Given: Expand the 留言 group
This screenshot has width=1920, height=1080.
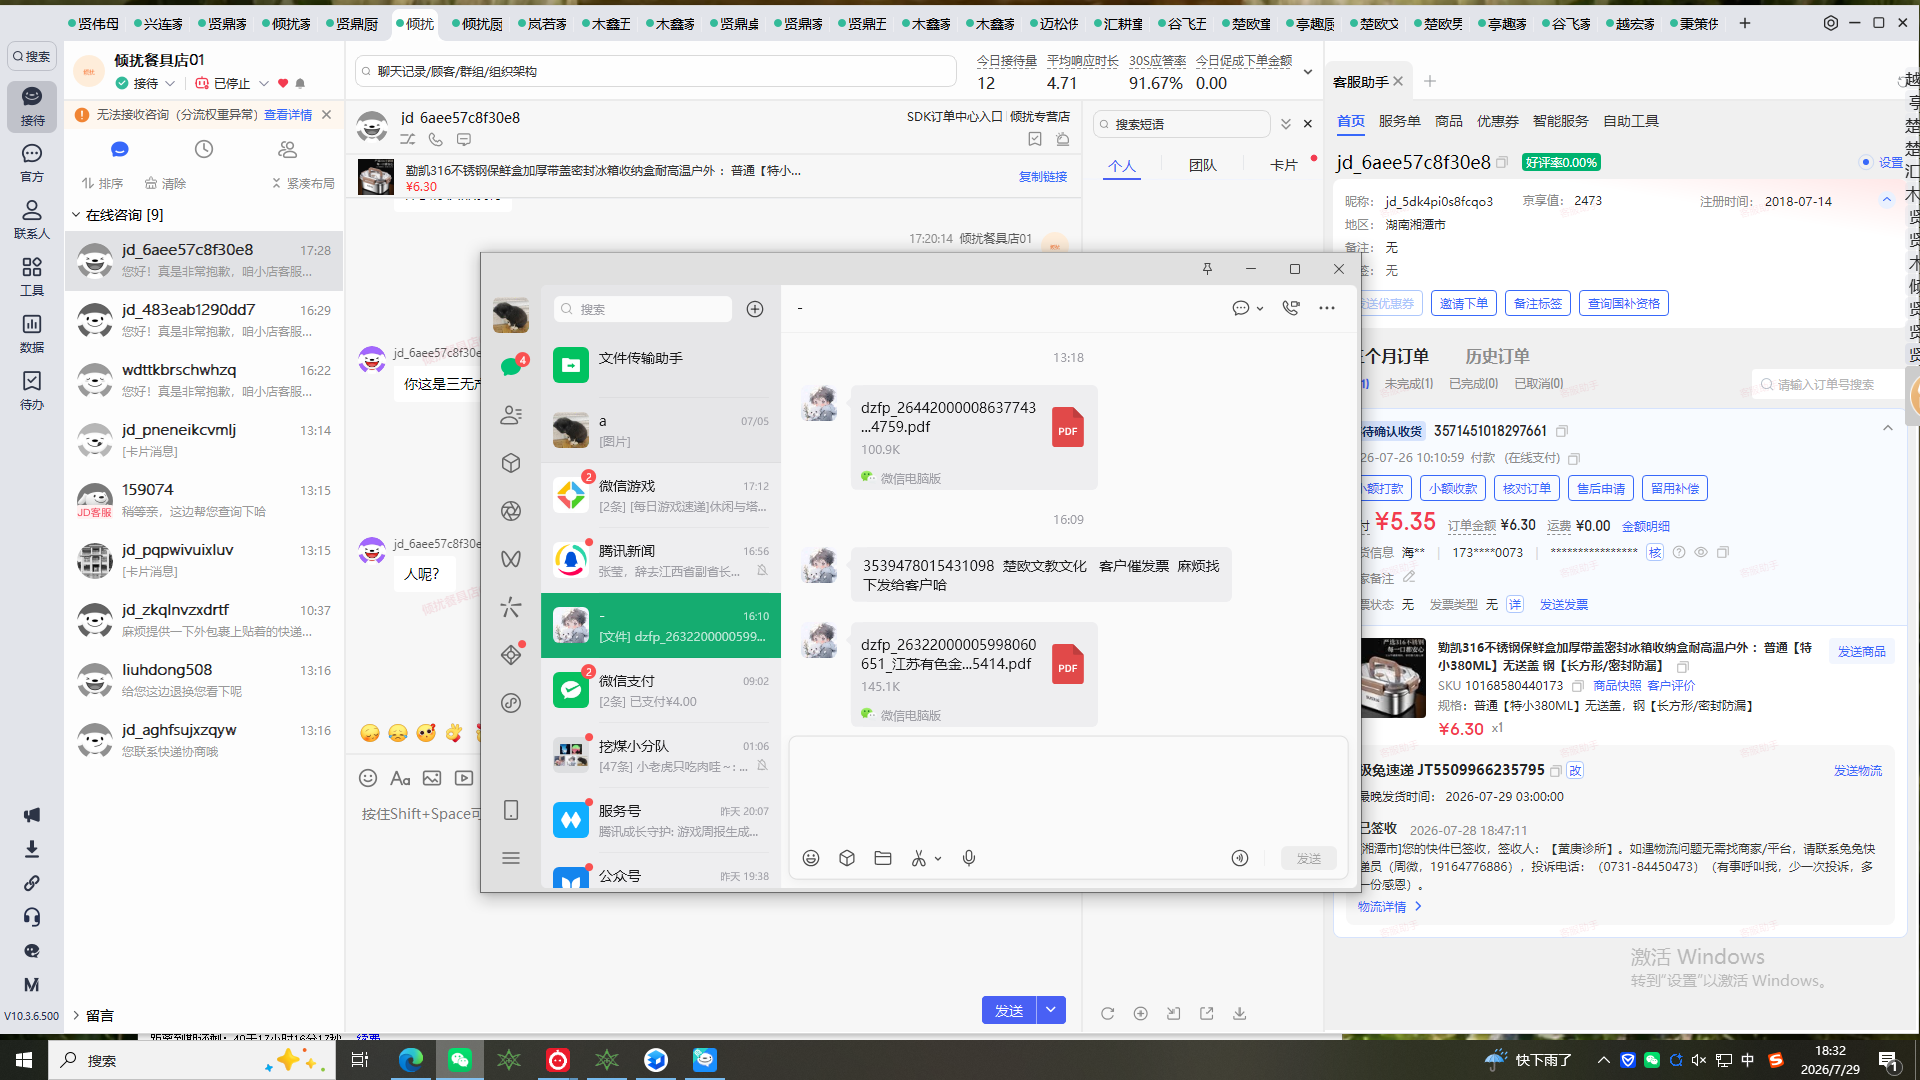Looking at the screenshot, I should [x=76, y=1015].
